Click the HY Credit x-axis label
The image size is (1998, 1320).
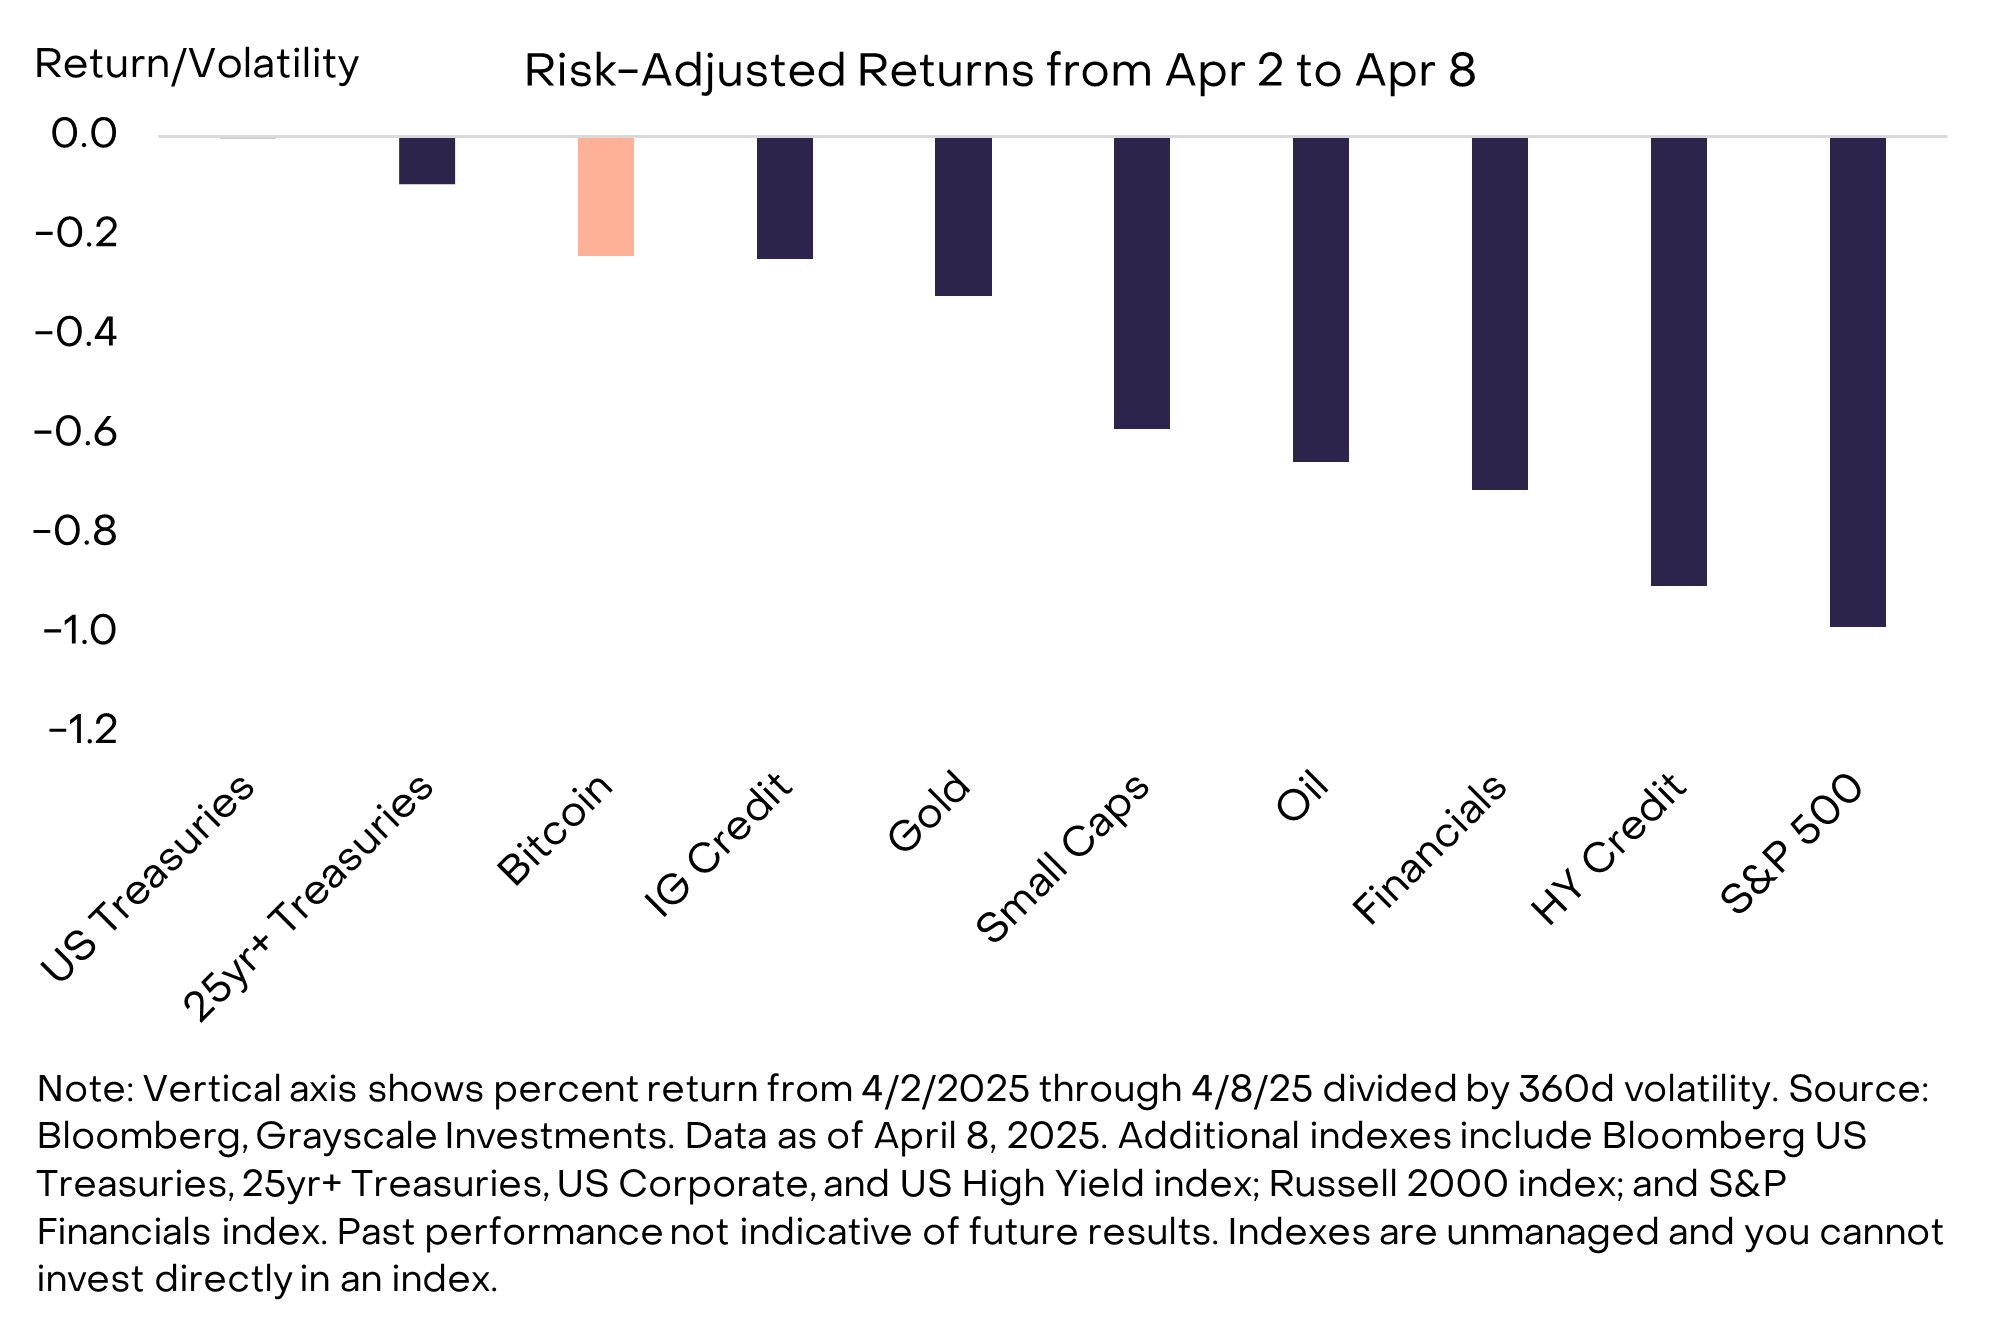pos(1608,850)
